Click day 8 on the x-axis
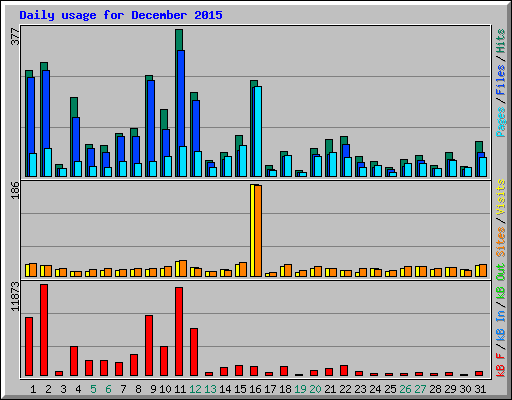Screen dimensions: 512x400 [x=138, y=389]
